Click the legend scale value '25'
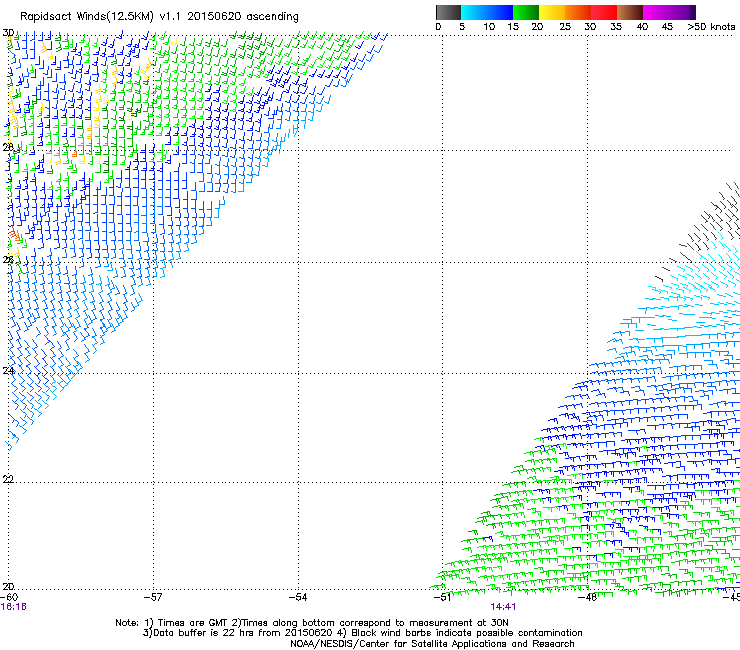This screenshot has width=740, height=650. pyautogui.click(x=565, y=26)
